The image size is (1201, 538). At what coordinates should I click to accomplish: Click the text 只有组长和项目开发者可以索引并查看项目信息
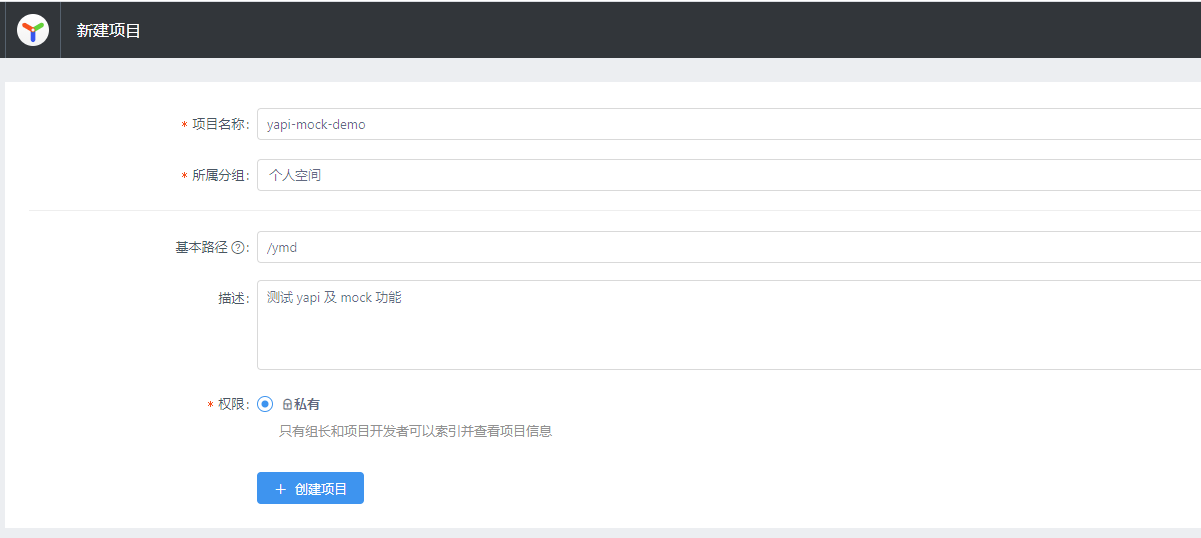click(415, 432)
